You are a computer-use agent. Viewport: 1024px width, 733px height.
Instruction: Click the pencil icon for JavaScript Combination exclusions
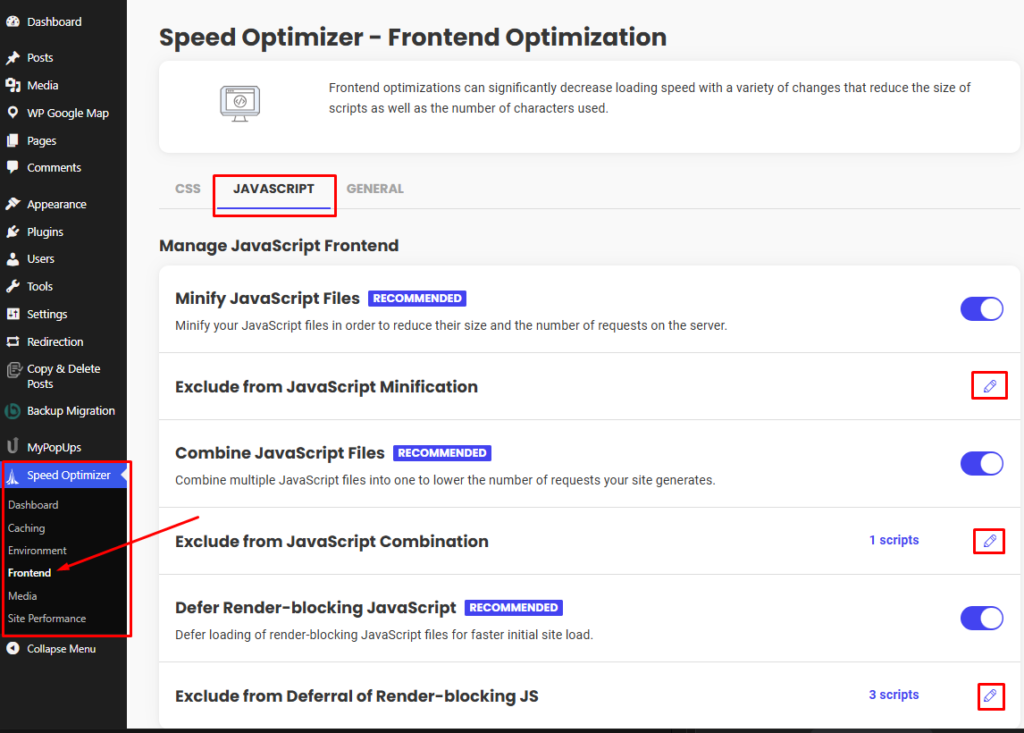tap(989, 541)
